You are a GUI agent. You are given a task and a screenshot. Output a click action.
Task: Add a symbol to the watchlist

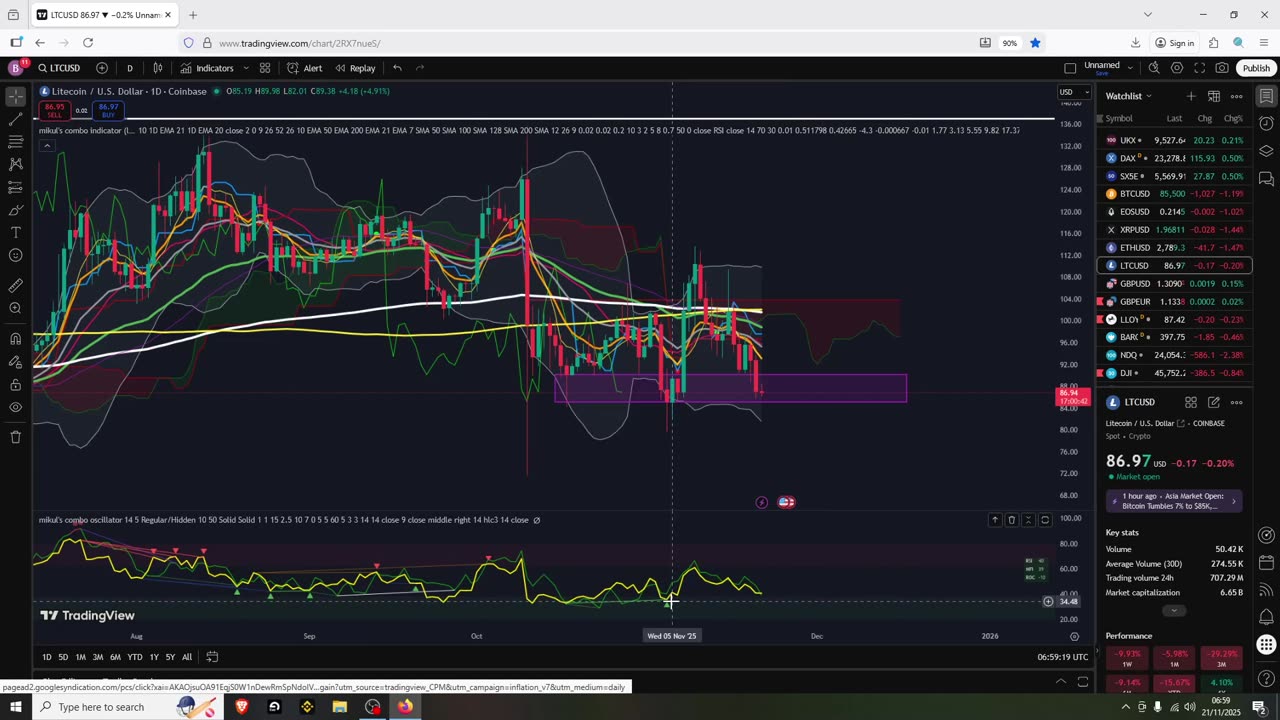(x=1191, y=96)
